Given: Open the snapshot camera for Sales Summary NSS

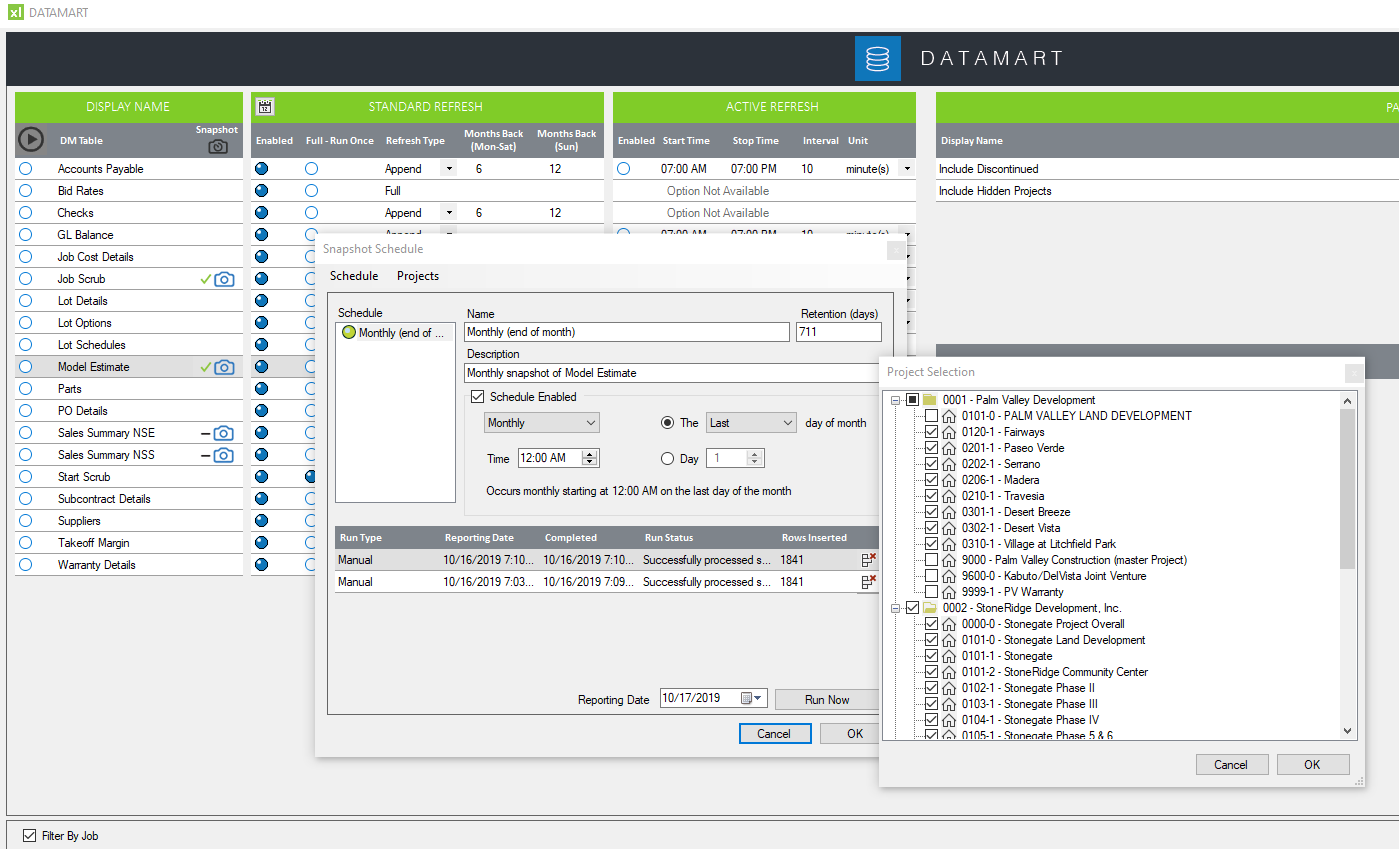Looking at the screenshot, I should [x=225, y=455].
